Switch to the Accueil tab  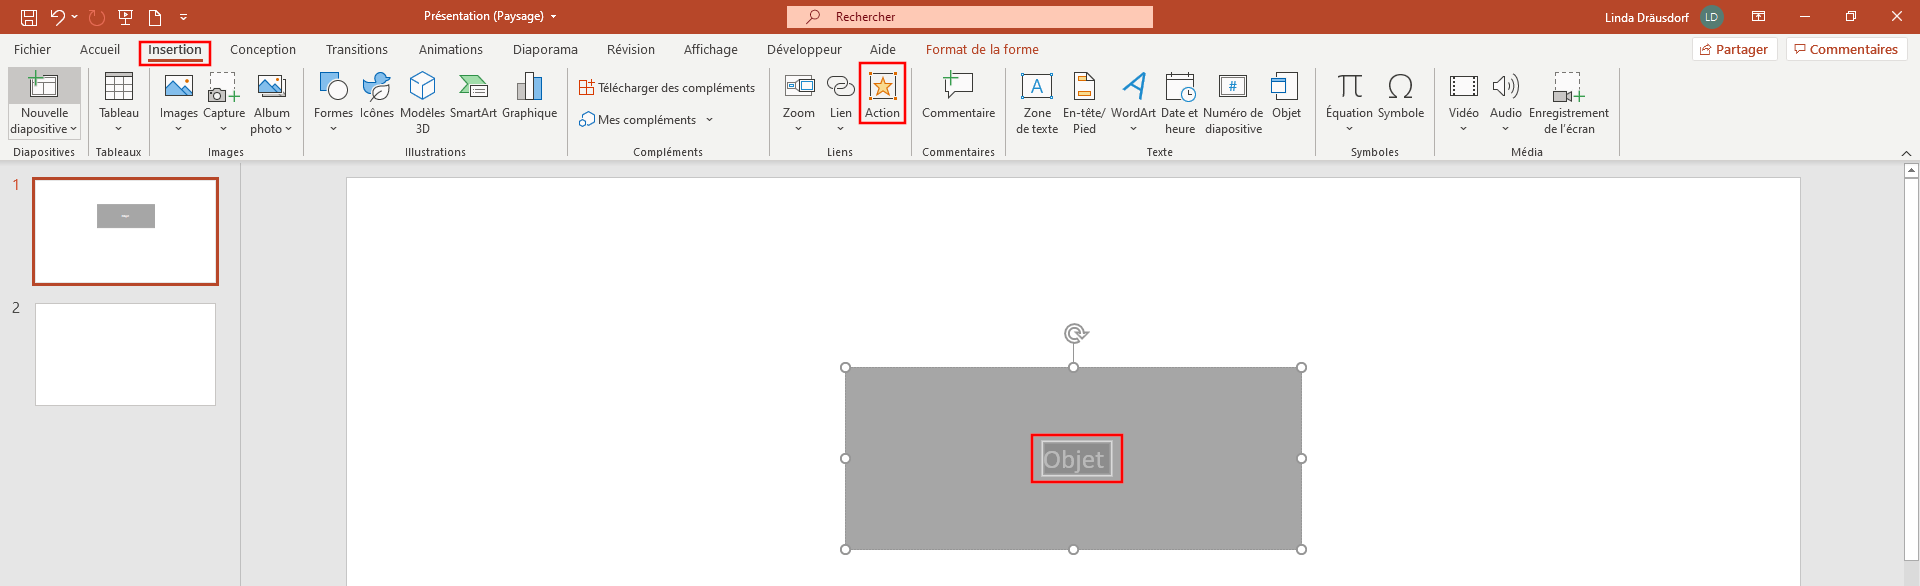[100, 50]
